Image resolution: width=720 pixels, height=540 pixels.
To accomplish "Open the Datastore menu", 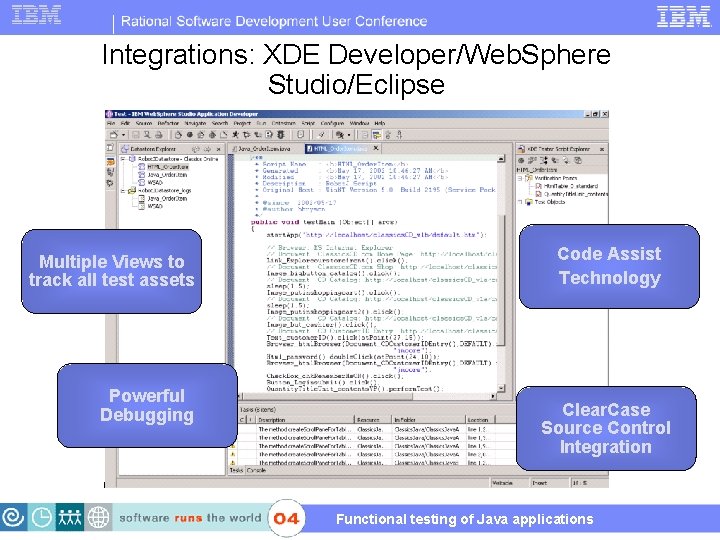I will coord(284,123).
